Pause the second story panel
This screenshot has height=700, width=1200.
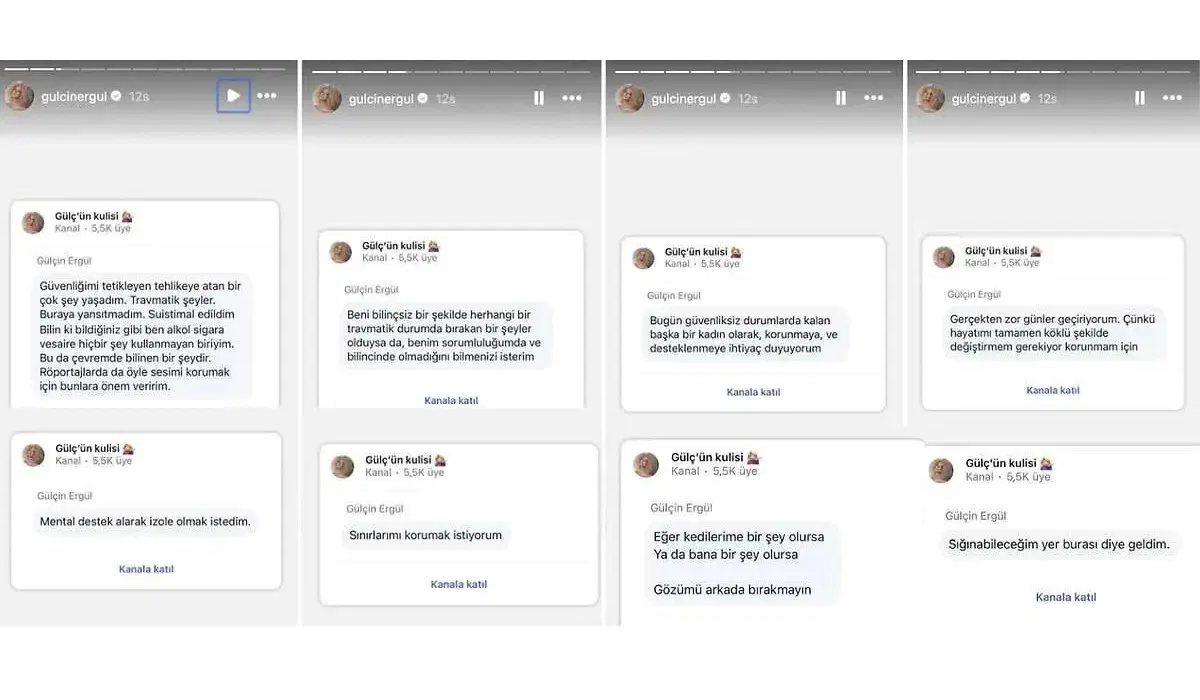[x=539, y=98]
